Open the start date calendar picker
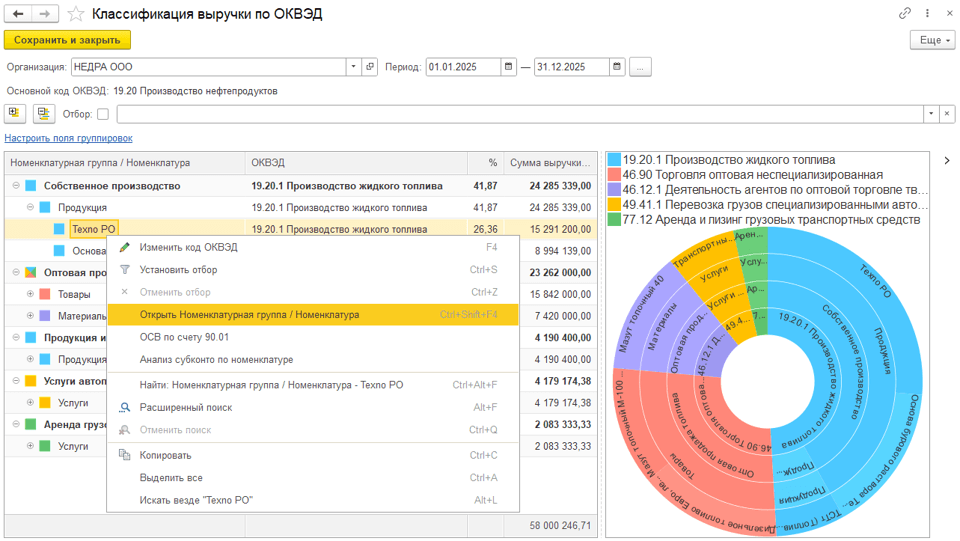The image size is (960, 541). click(x=510, y=67)
